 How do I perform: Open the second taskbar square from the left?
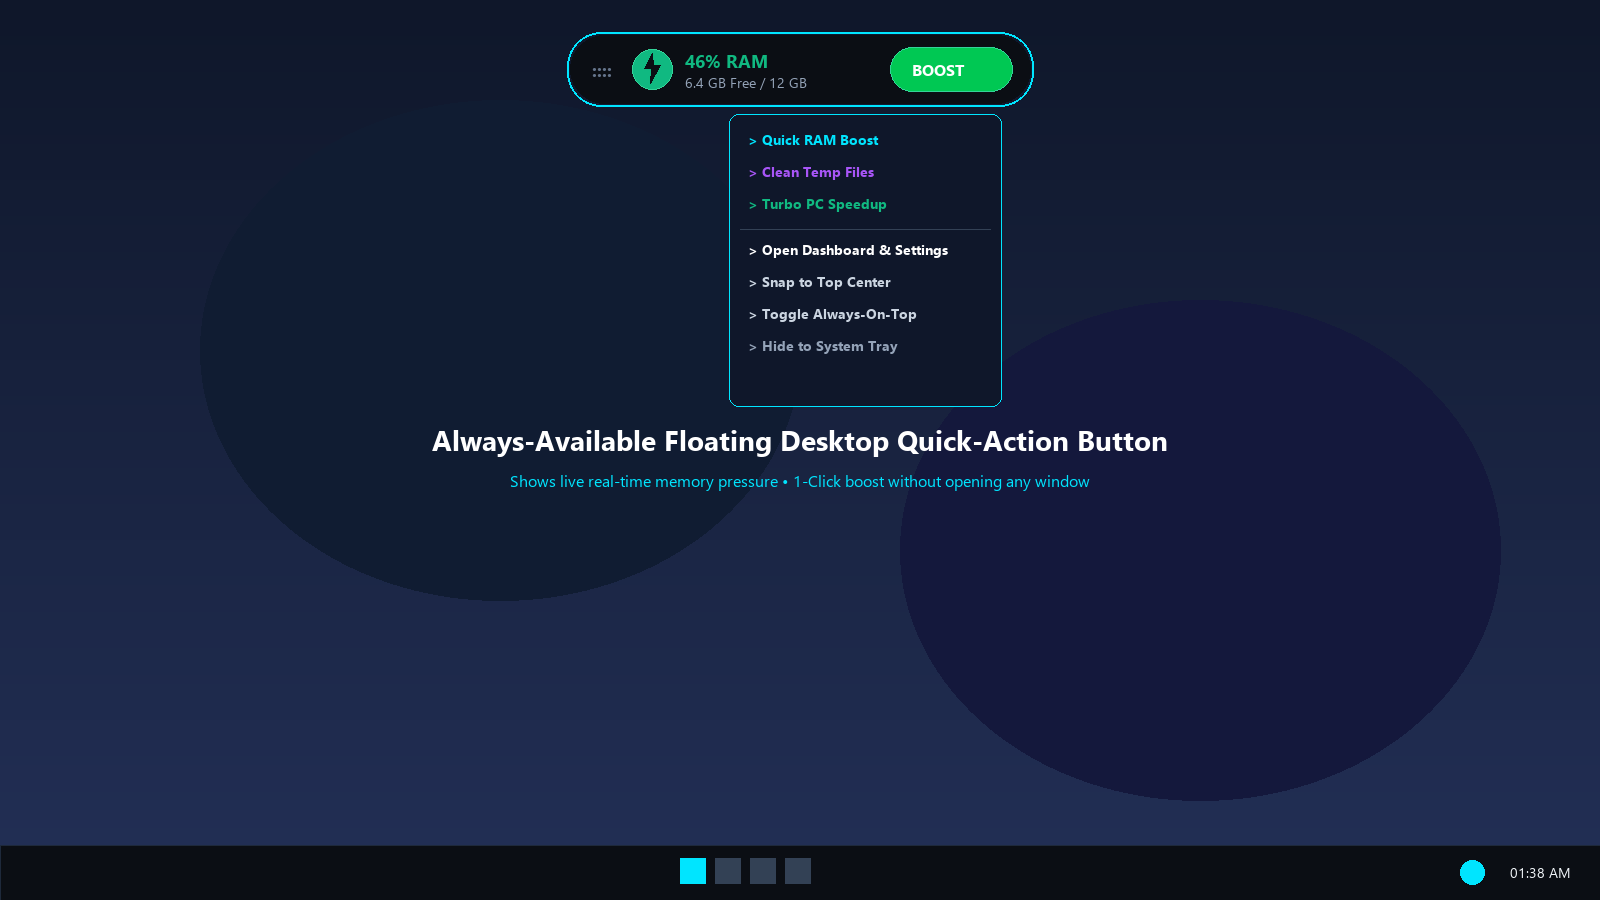pos(728,871)
